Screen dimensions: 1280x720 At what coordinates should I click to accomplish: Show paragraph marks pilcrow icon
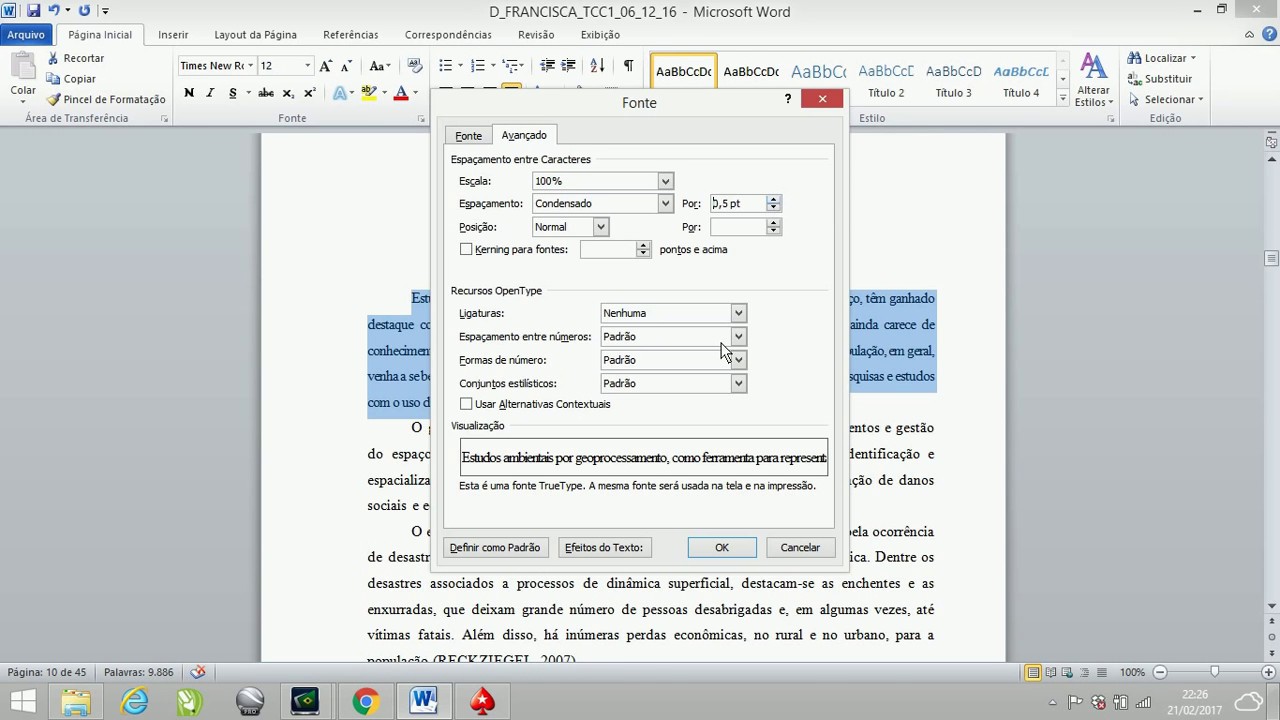(x=628, y=66)
